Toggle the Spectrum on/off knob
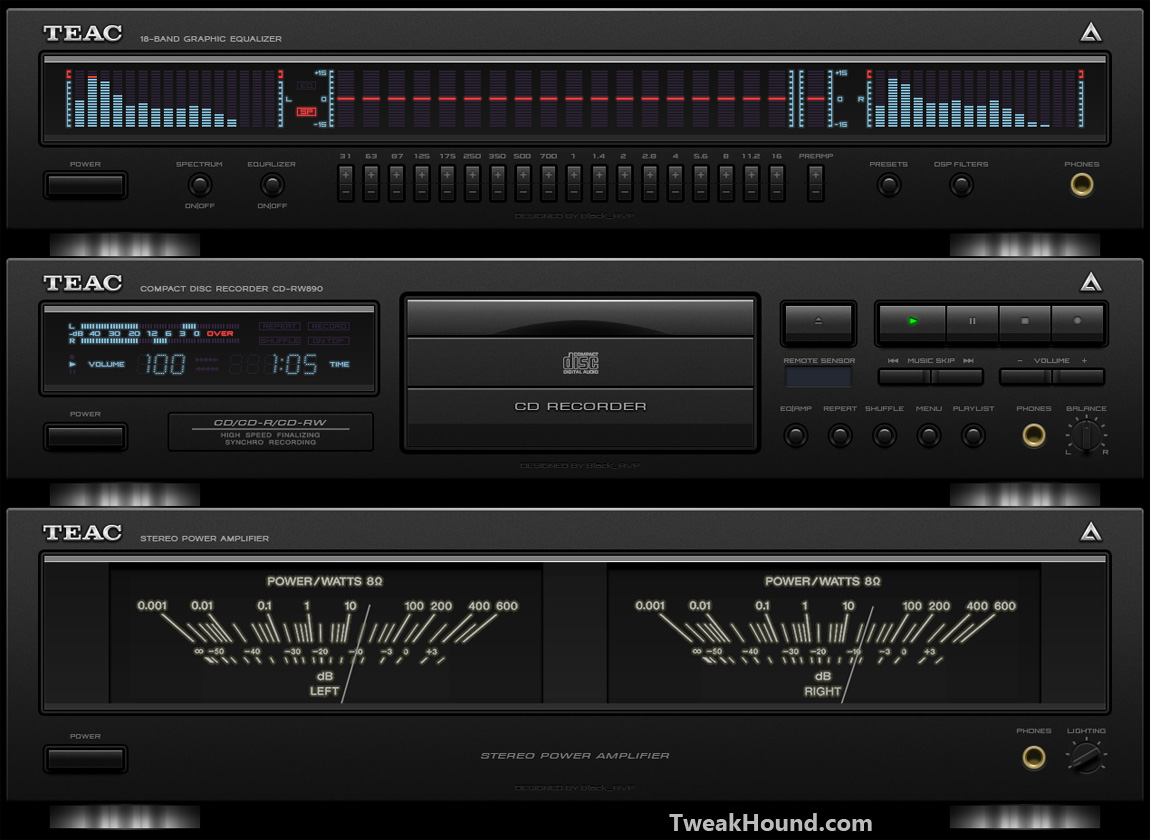This screenshot has height=840, width=1150. pos(199,185)
